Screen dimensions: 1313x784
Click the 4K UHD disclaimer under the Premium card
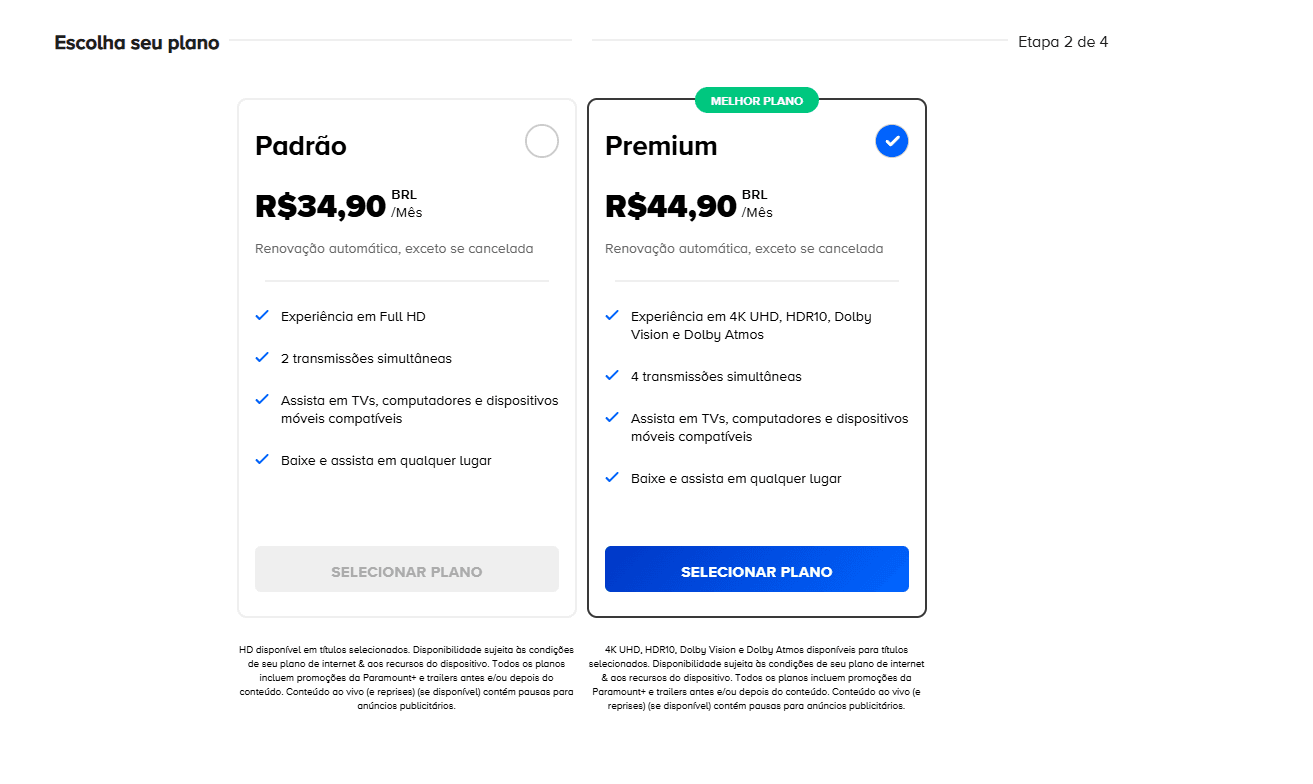tap(756, 677)
